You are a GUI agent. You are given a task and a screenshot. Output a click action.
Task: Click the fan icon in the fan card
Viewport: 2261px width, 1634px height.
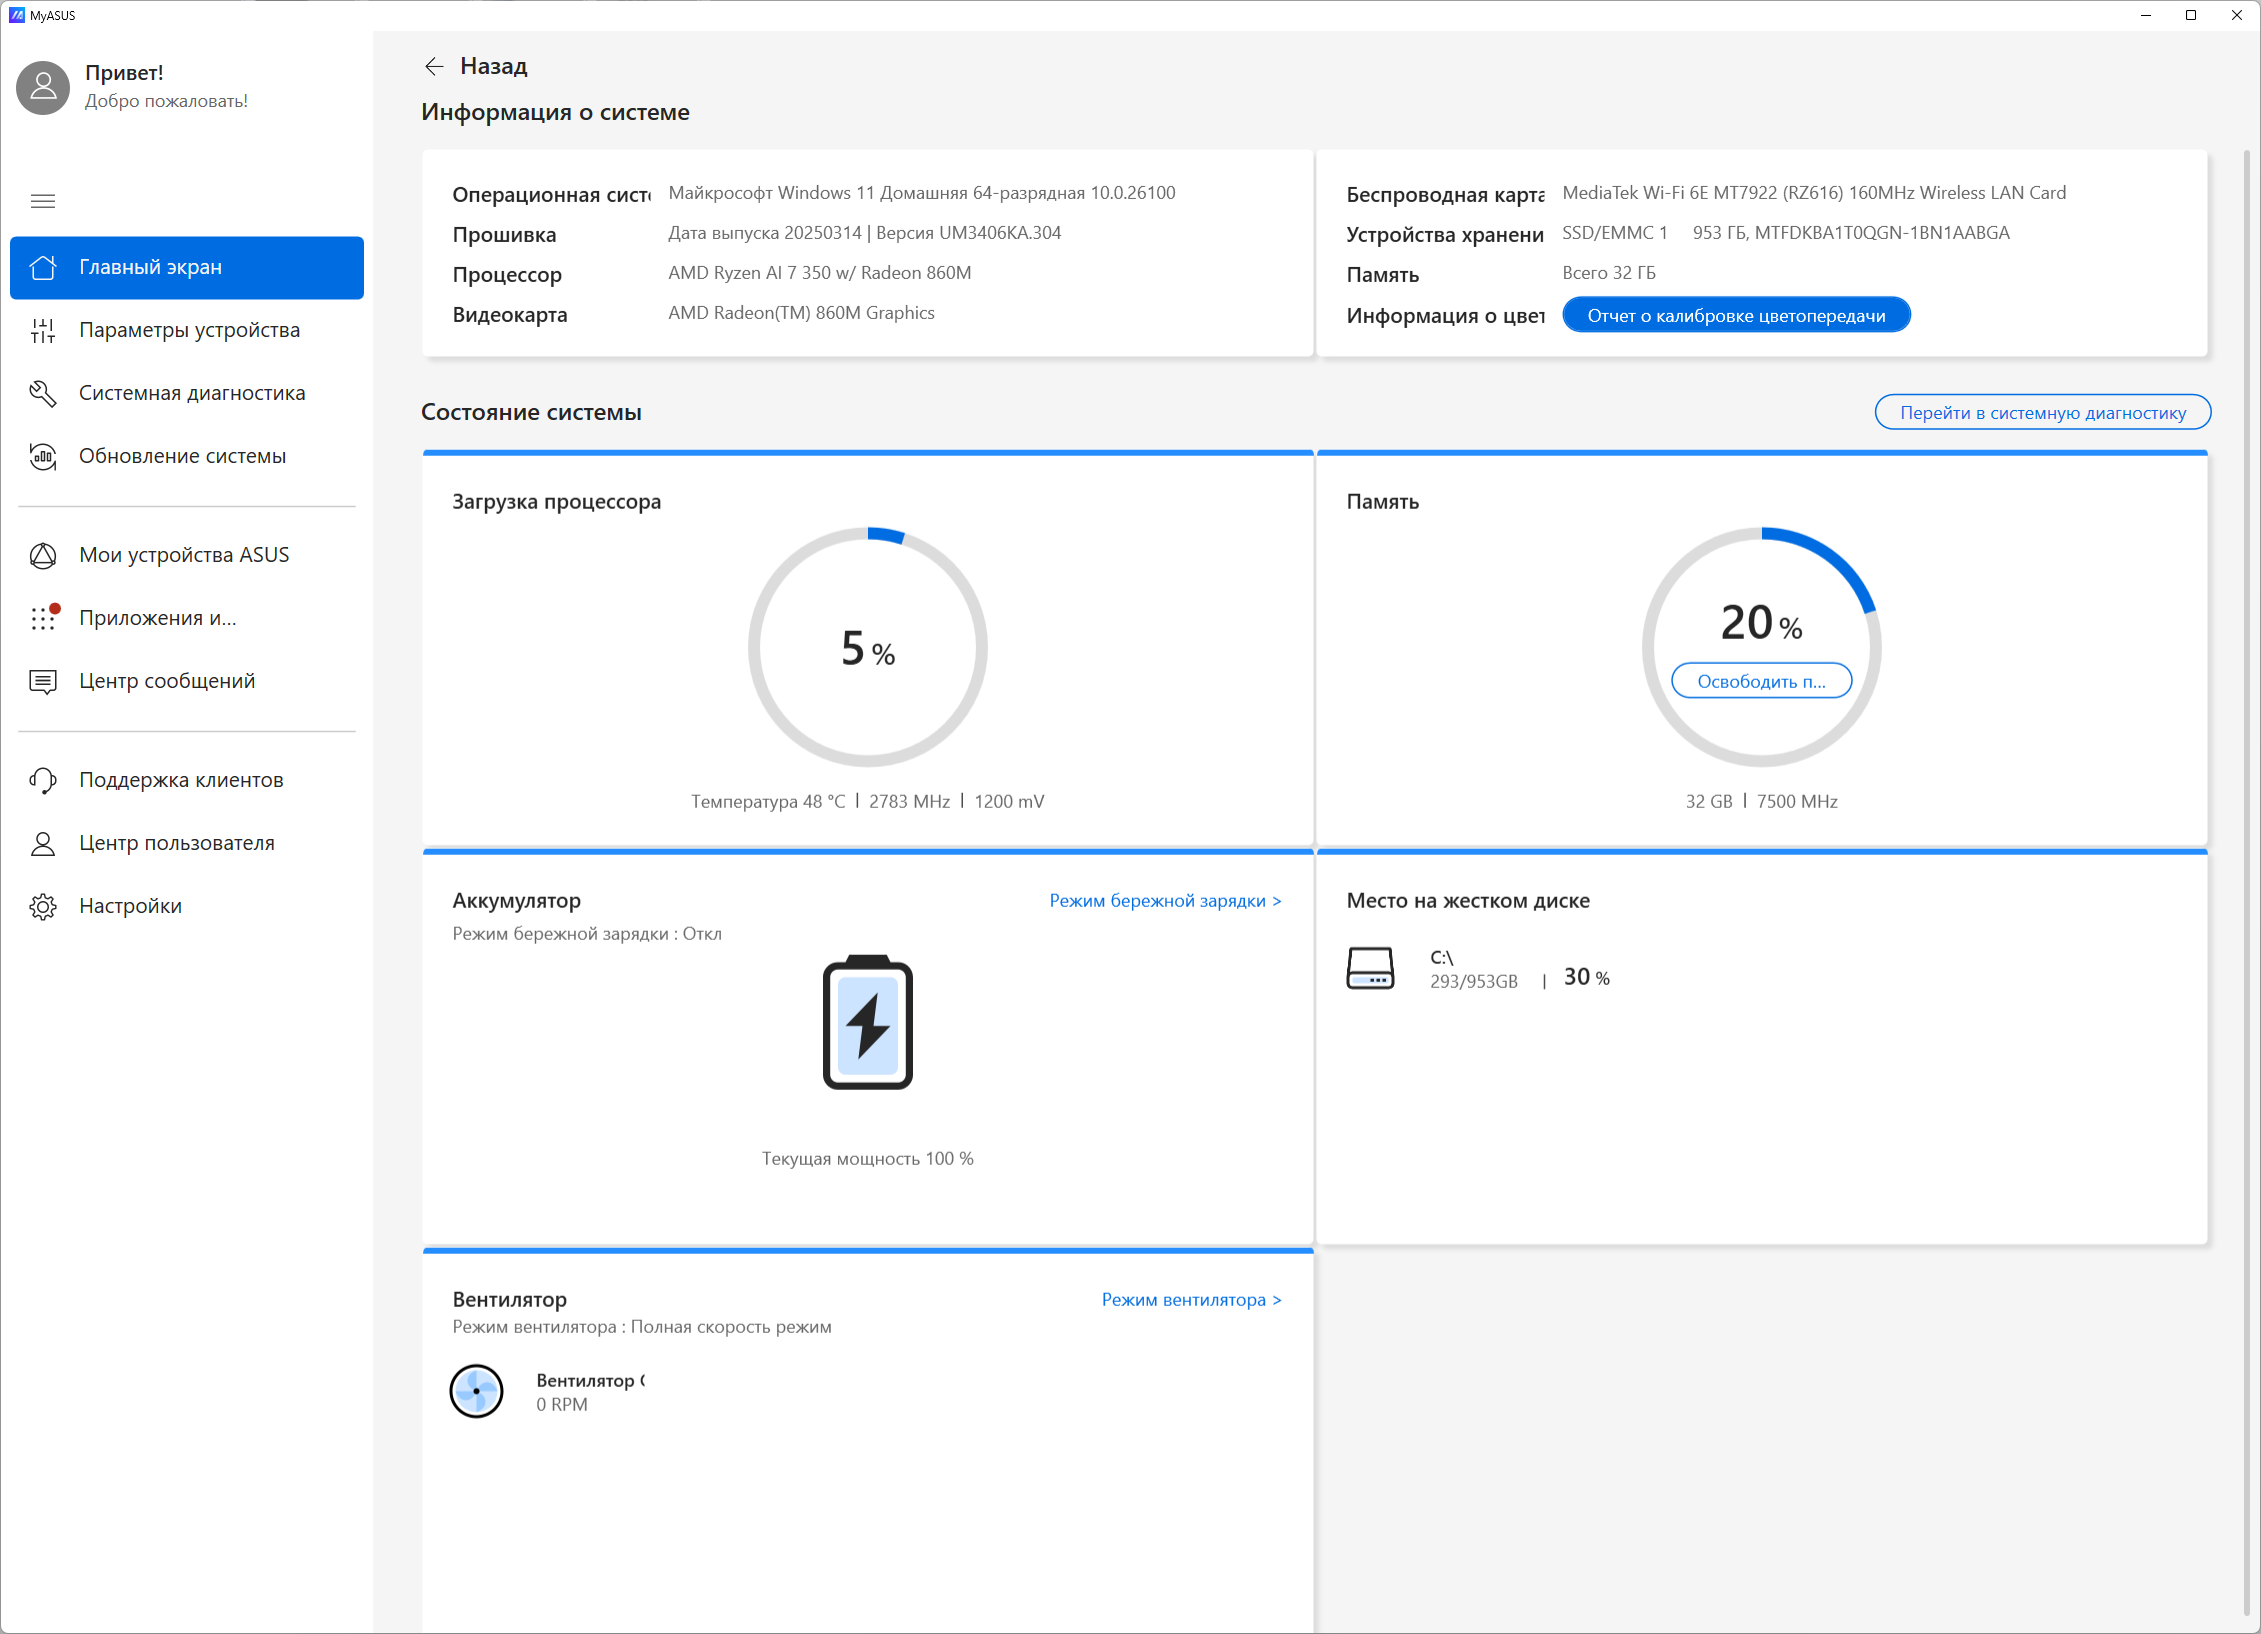pos(476,1391)
